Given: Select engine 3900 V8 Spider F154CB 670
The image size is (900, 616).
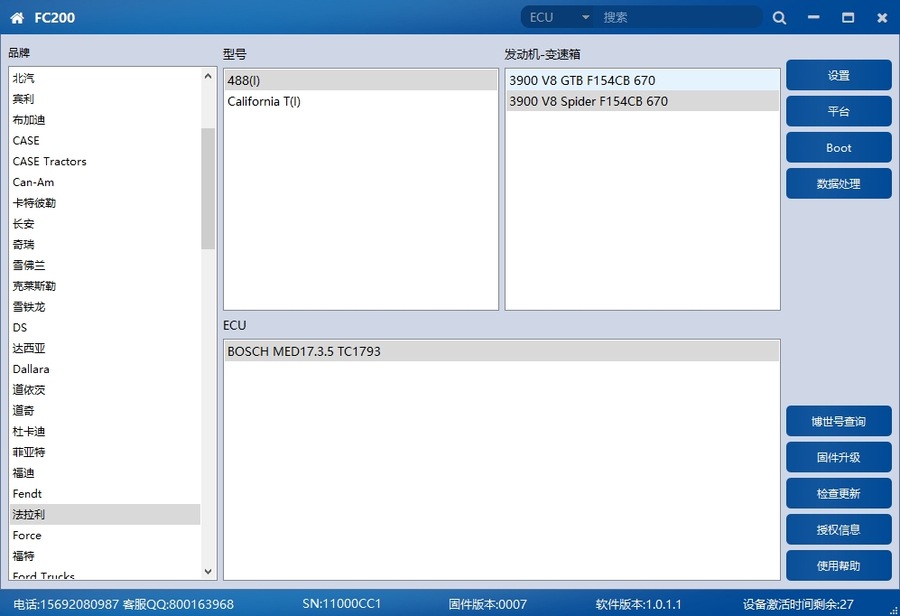Looking at the screenshot, I should 642,101.
